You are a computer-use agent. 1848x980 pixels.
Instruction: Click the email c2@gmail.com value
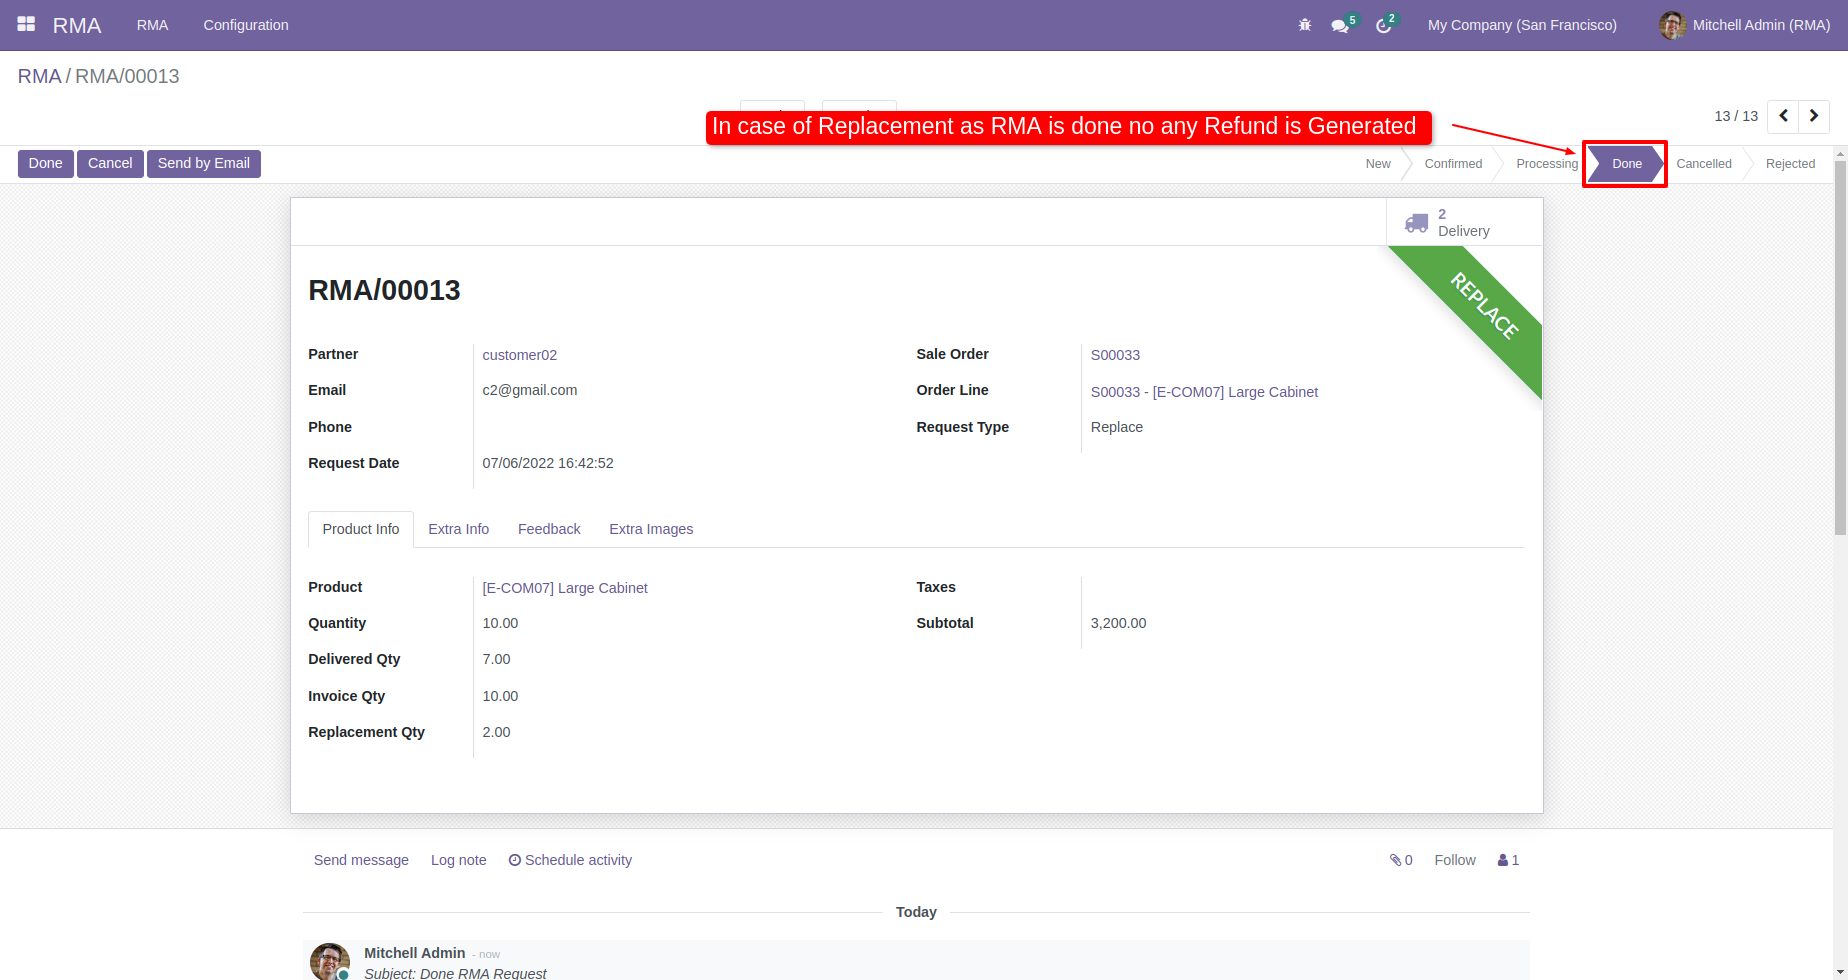point(530,390)
